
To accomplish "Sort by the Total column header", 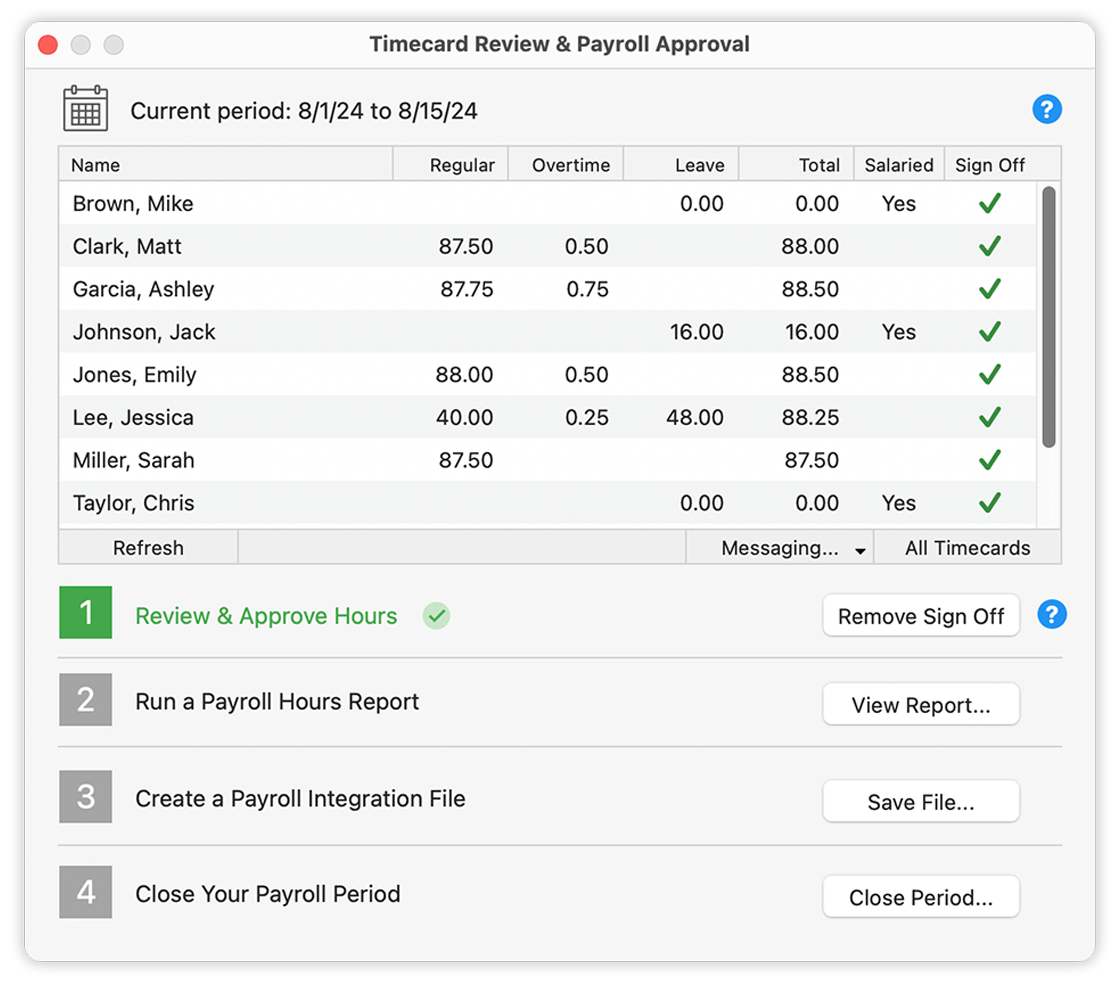I will coord(797,165).
